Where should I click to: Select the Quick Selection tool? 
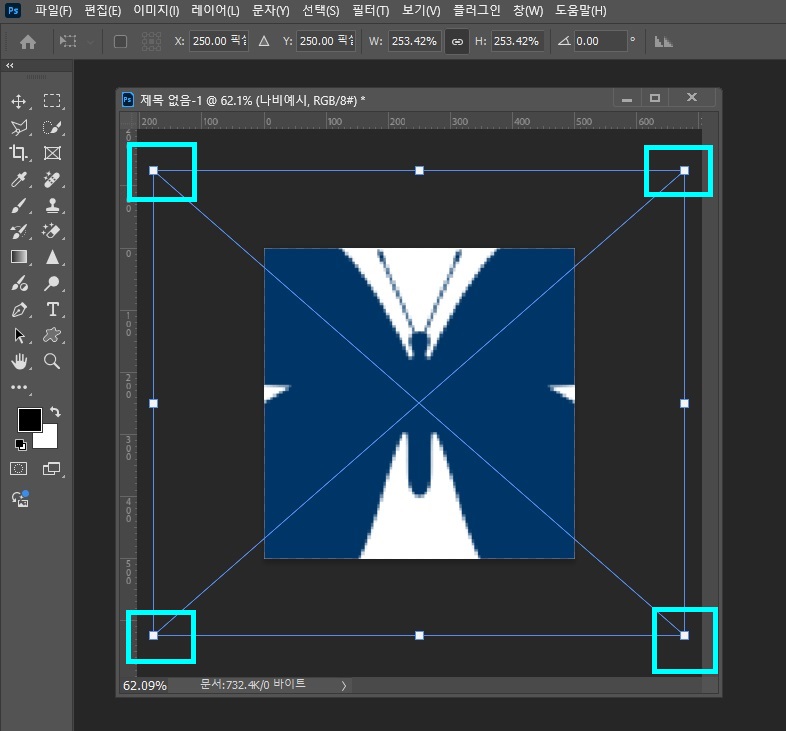coord(52,127)
